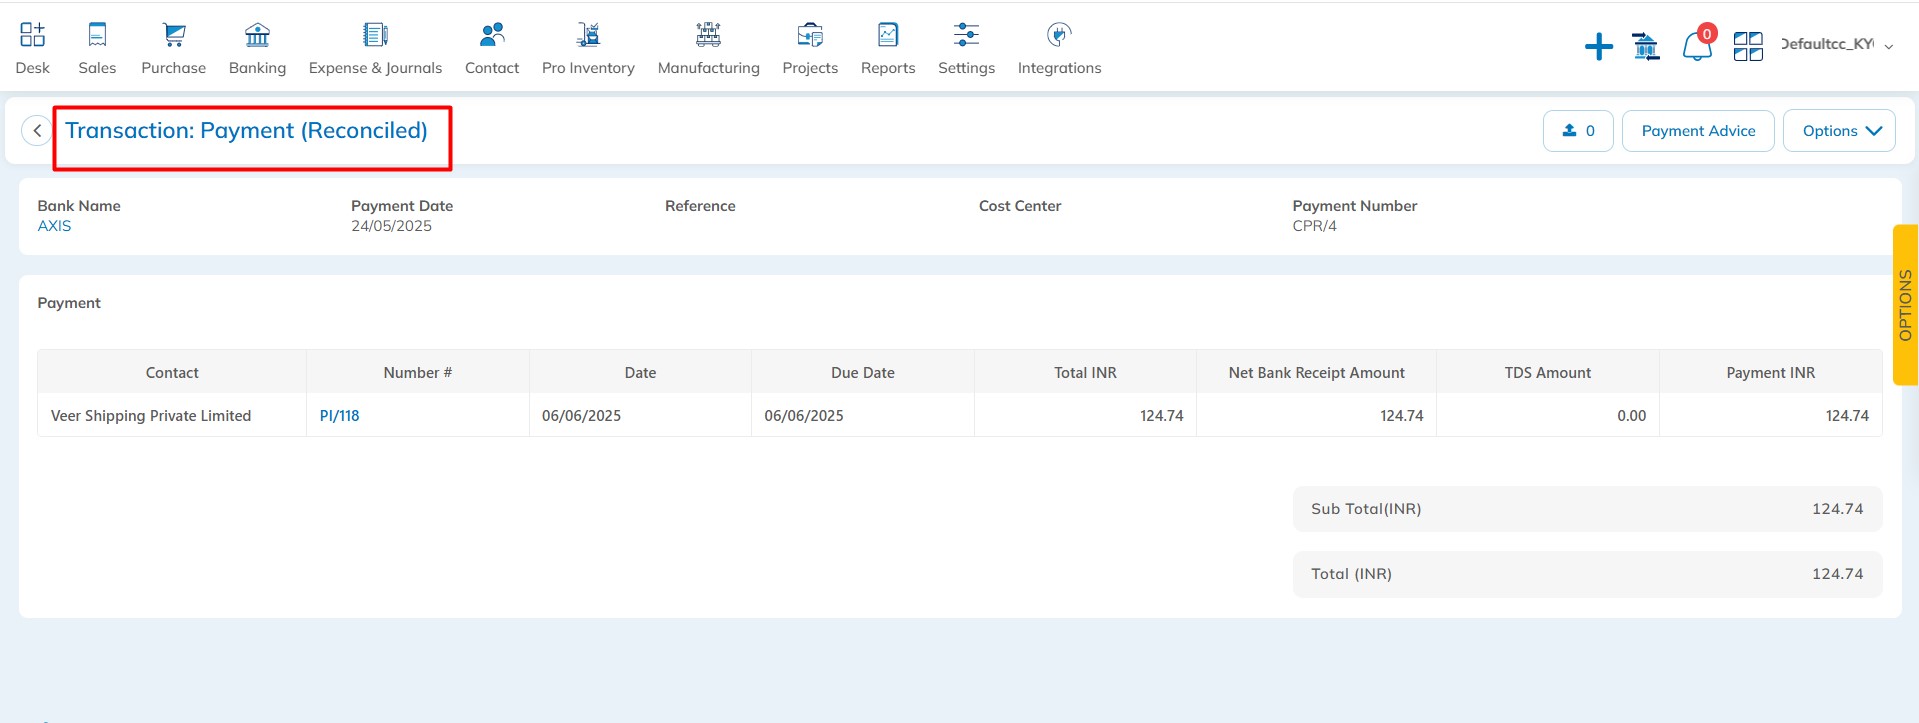Open the Integrations plug icon

(x=1059, y=35)
